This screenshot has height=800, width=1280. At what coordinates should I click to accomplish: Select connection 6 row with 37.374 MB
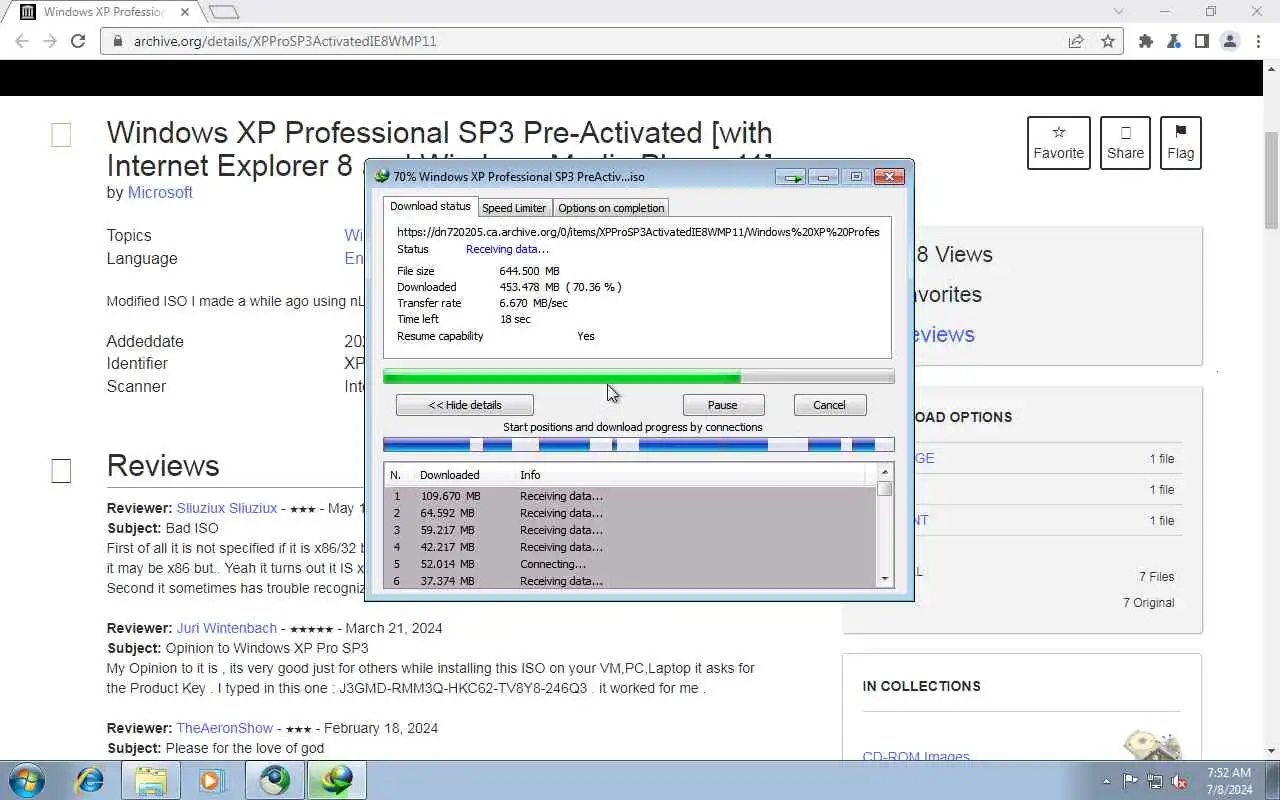pos(630,581)
